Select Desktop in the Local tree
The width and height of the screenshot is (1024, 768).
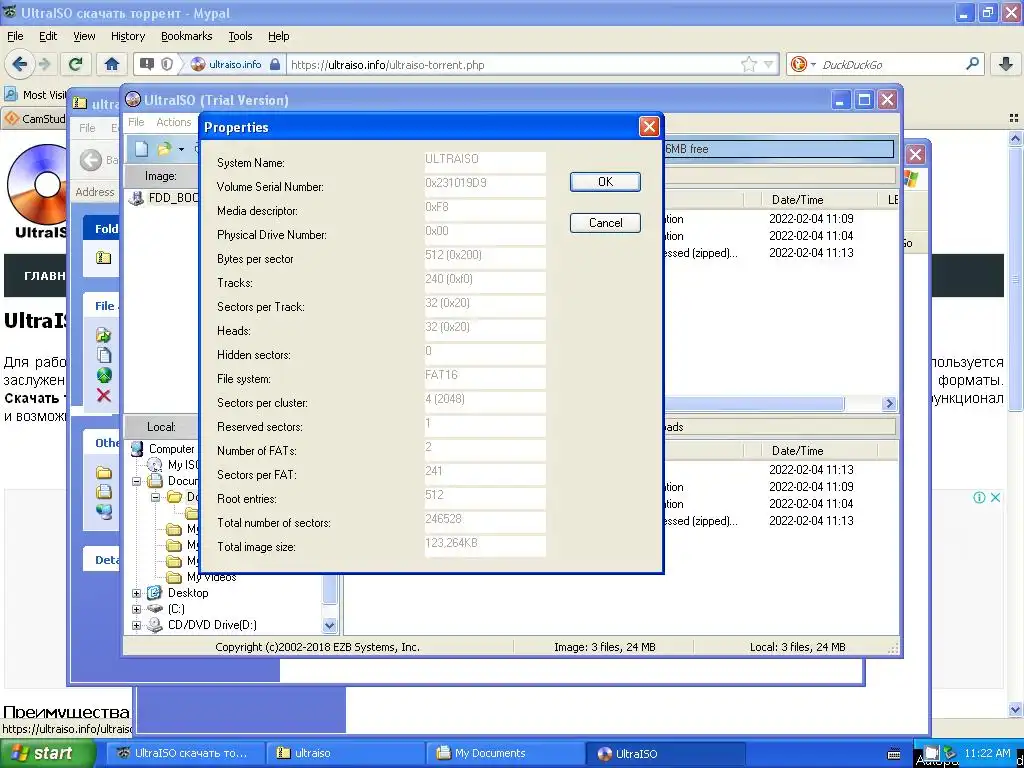(x=188, y=593)
